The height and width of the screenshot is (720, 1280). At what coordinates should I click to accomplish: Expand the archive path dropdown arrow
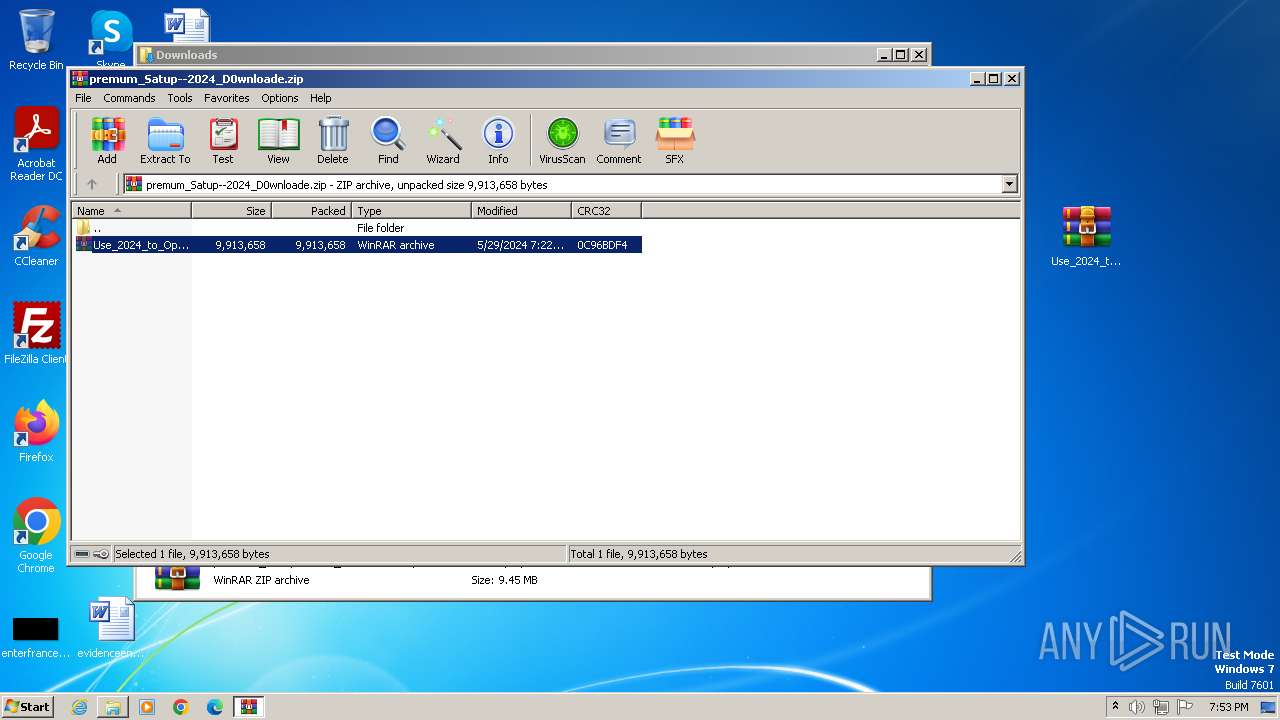(x=1009, y=184)
